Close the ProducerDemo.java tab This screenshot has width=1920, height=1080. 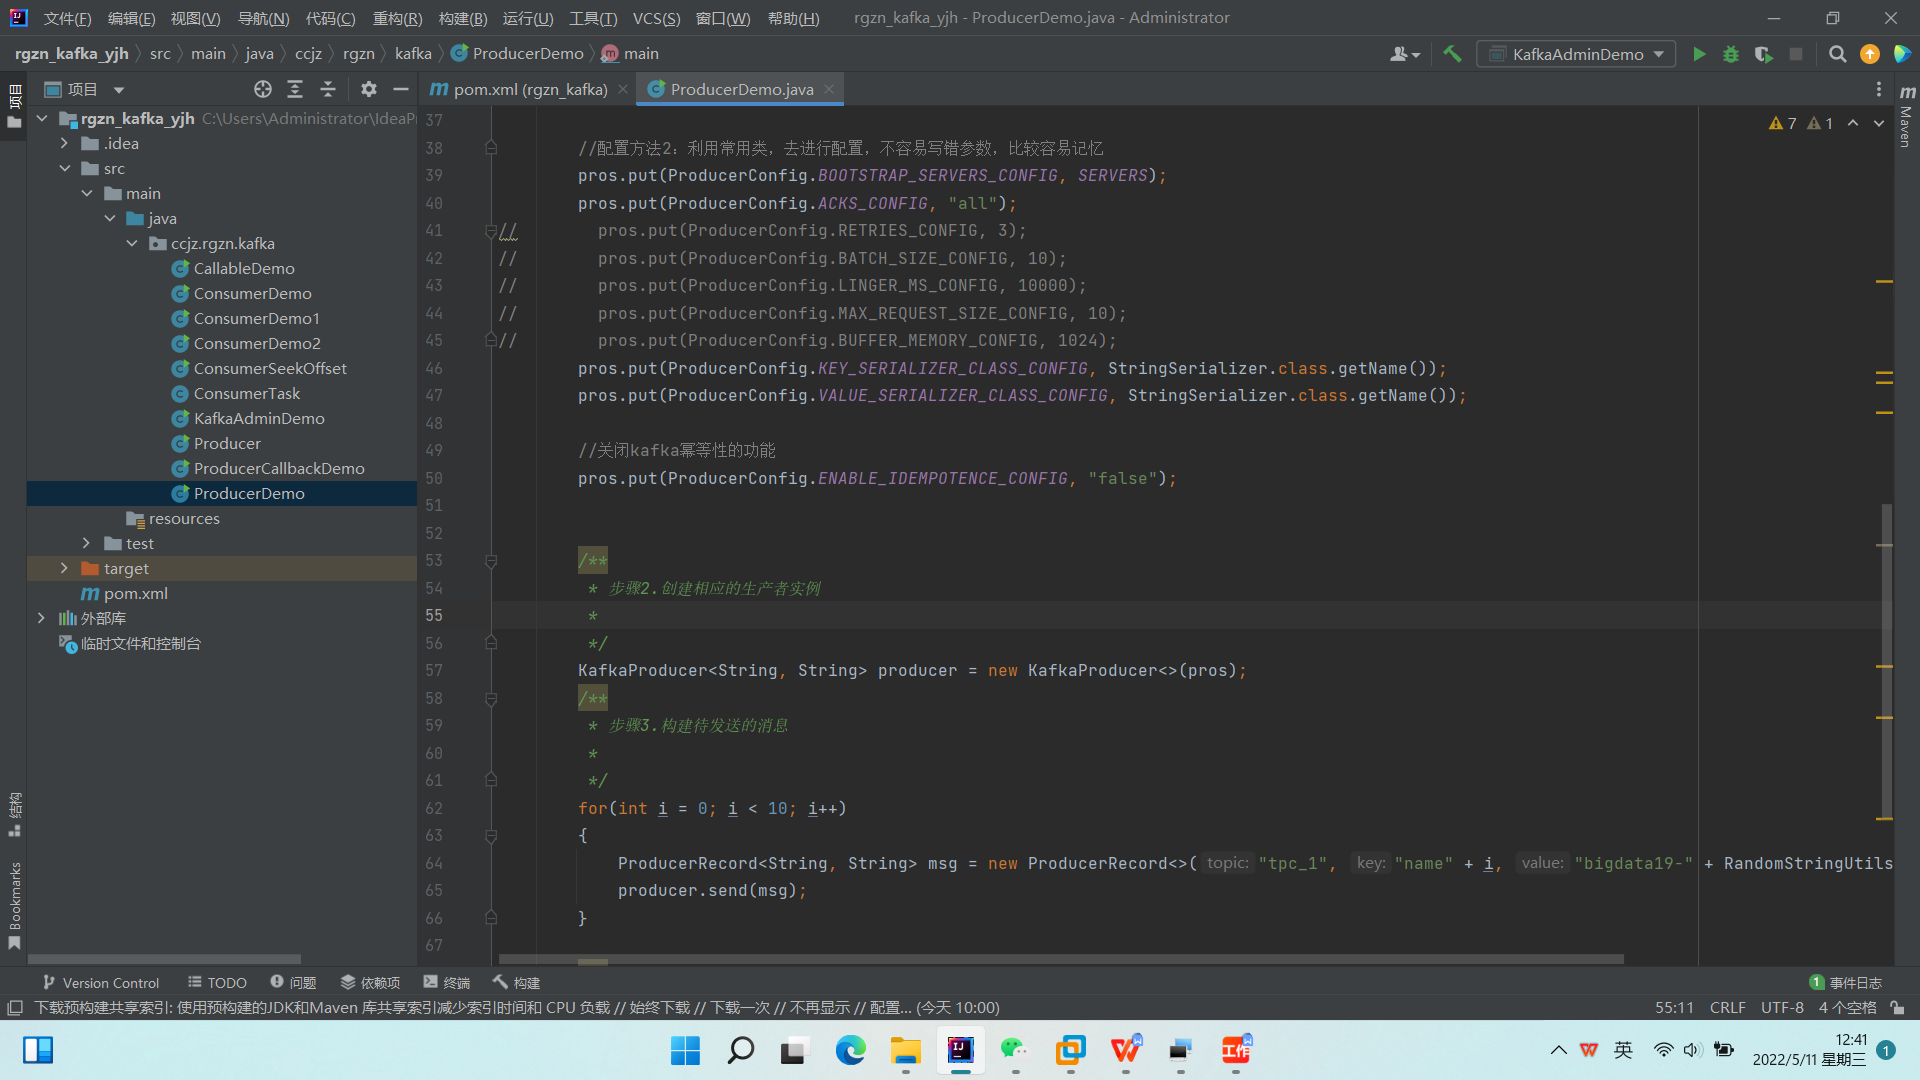[829, 89]
